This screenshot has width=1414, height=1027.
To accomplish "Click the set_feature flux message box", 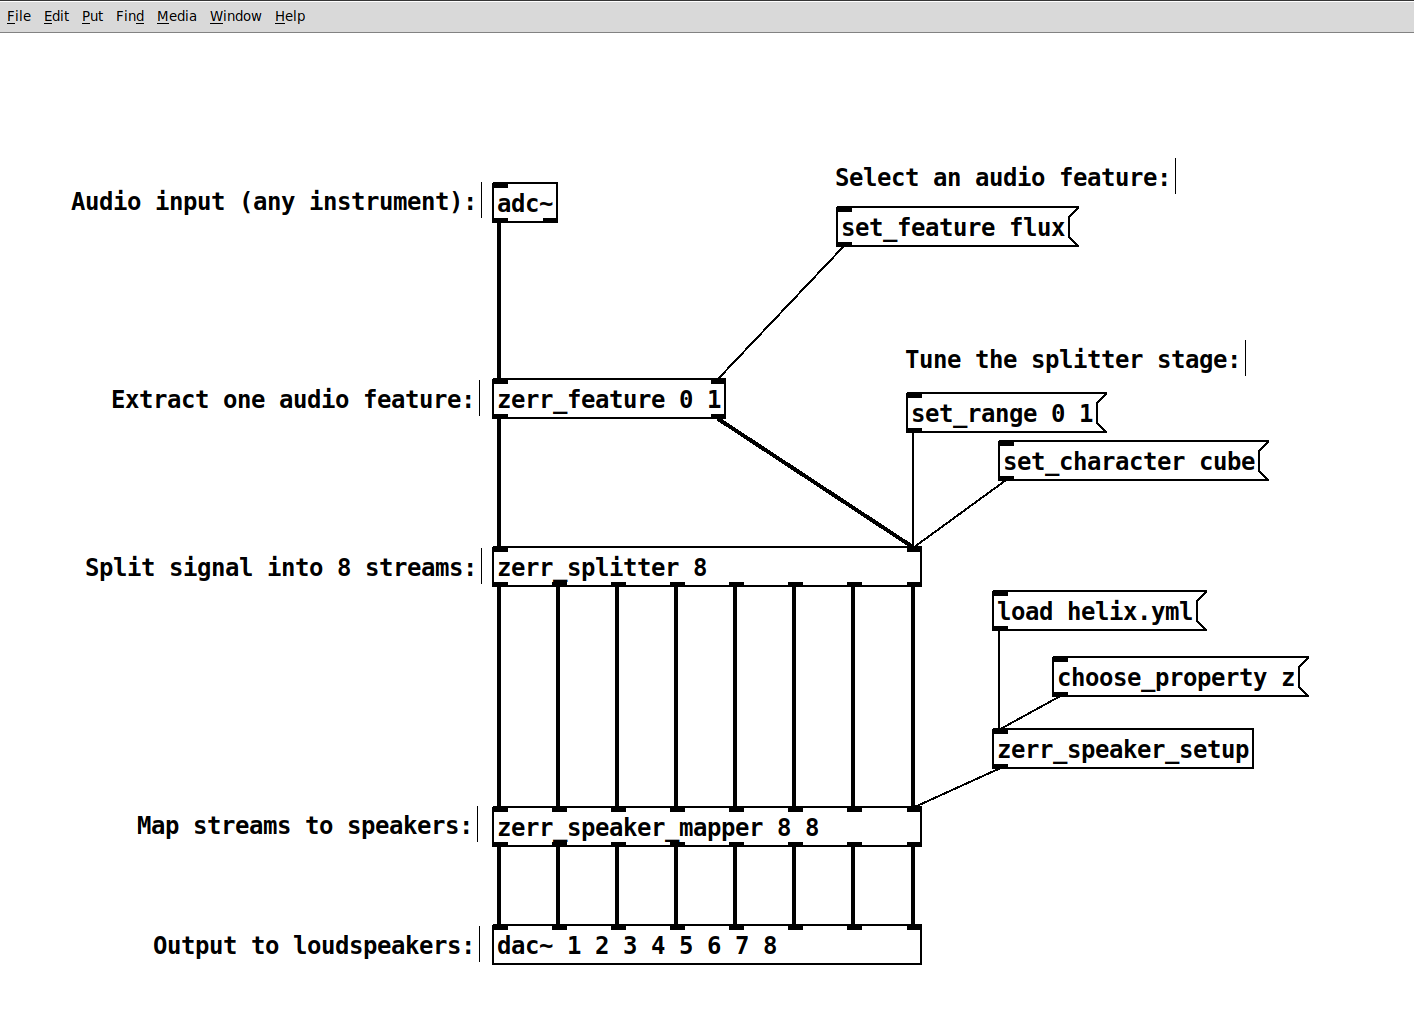I will coord(954,228).
